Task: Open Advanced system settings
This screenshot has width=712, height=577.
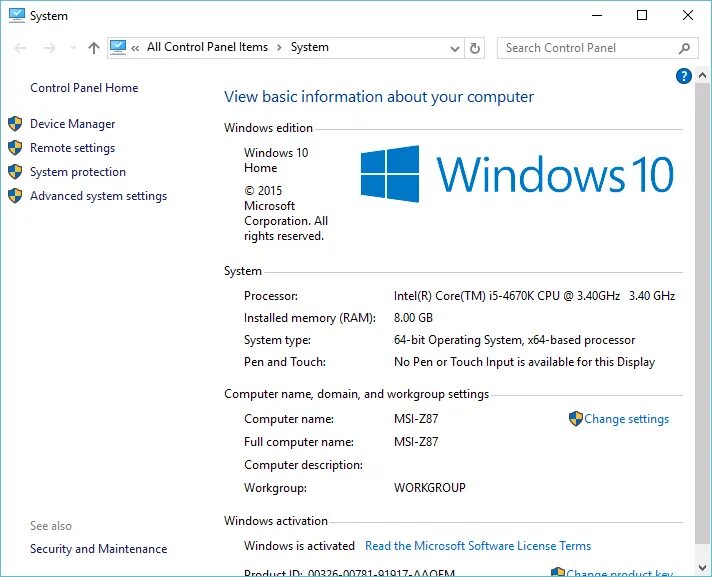Action: [99, 196]
